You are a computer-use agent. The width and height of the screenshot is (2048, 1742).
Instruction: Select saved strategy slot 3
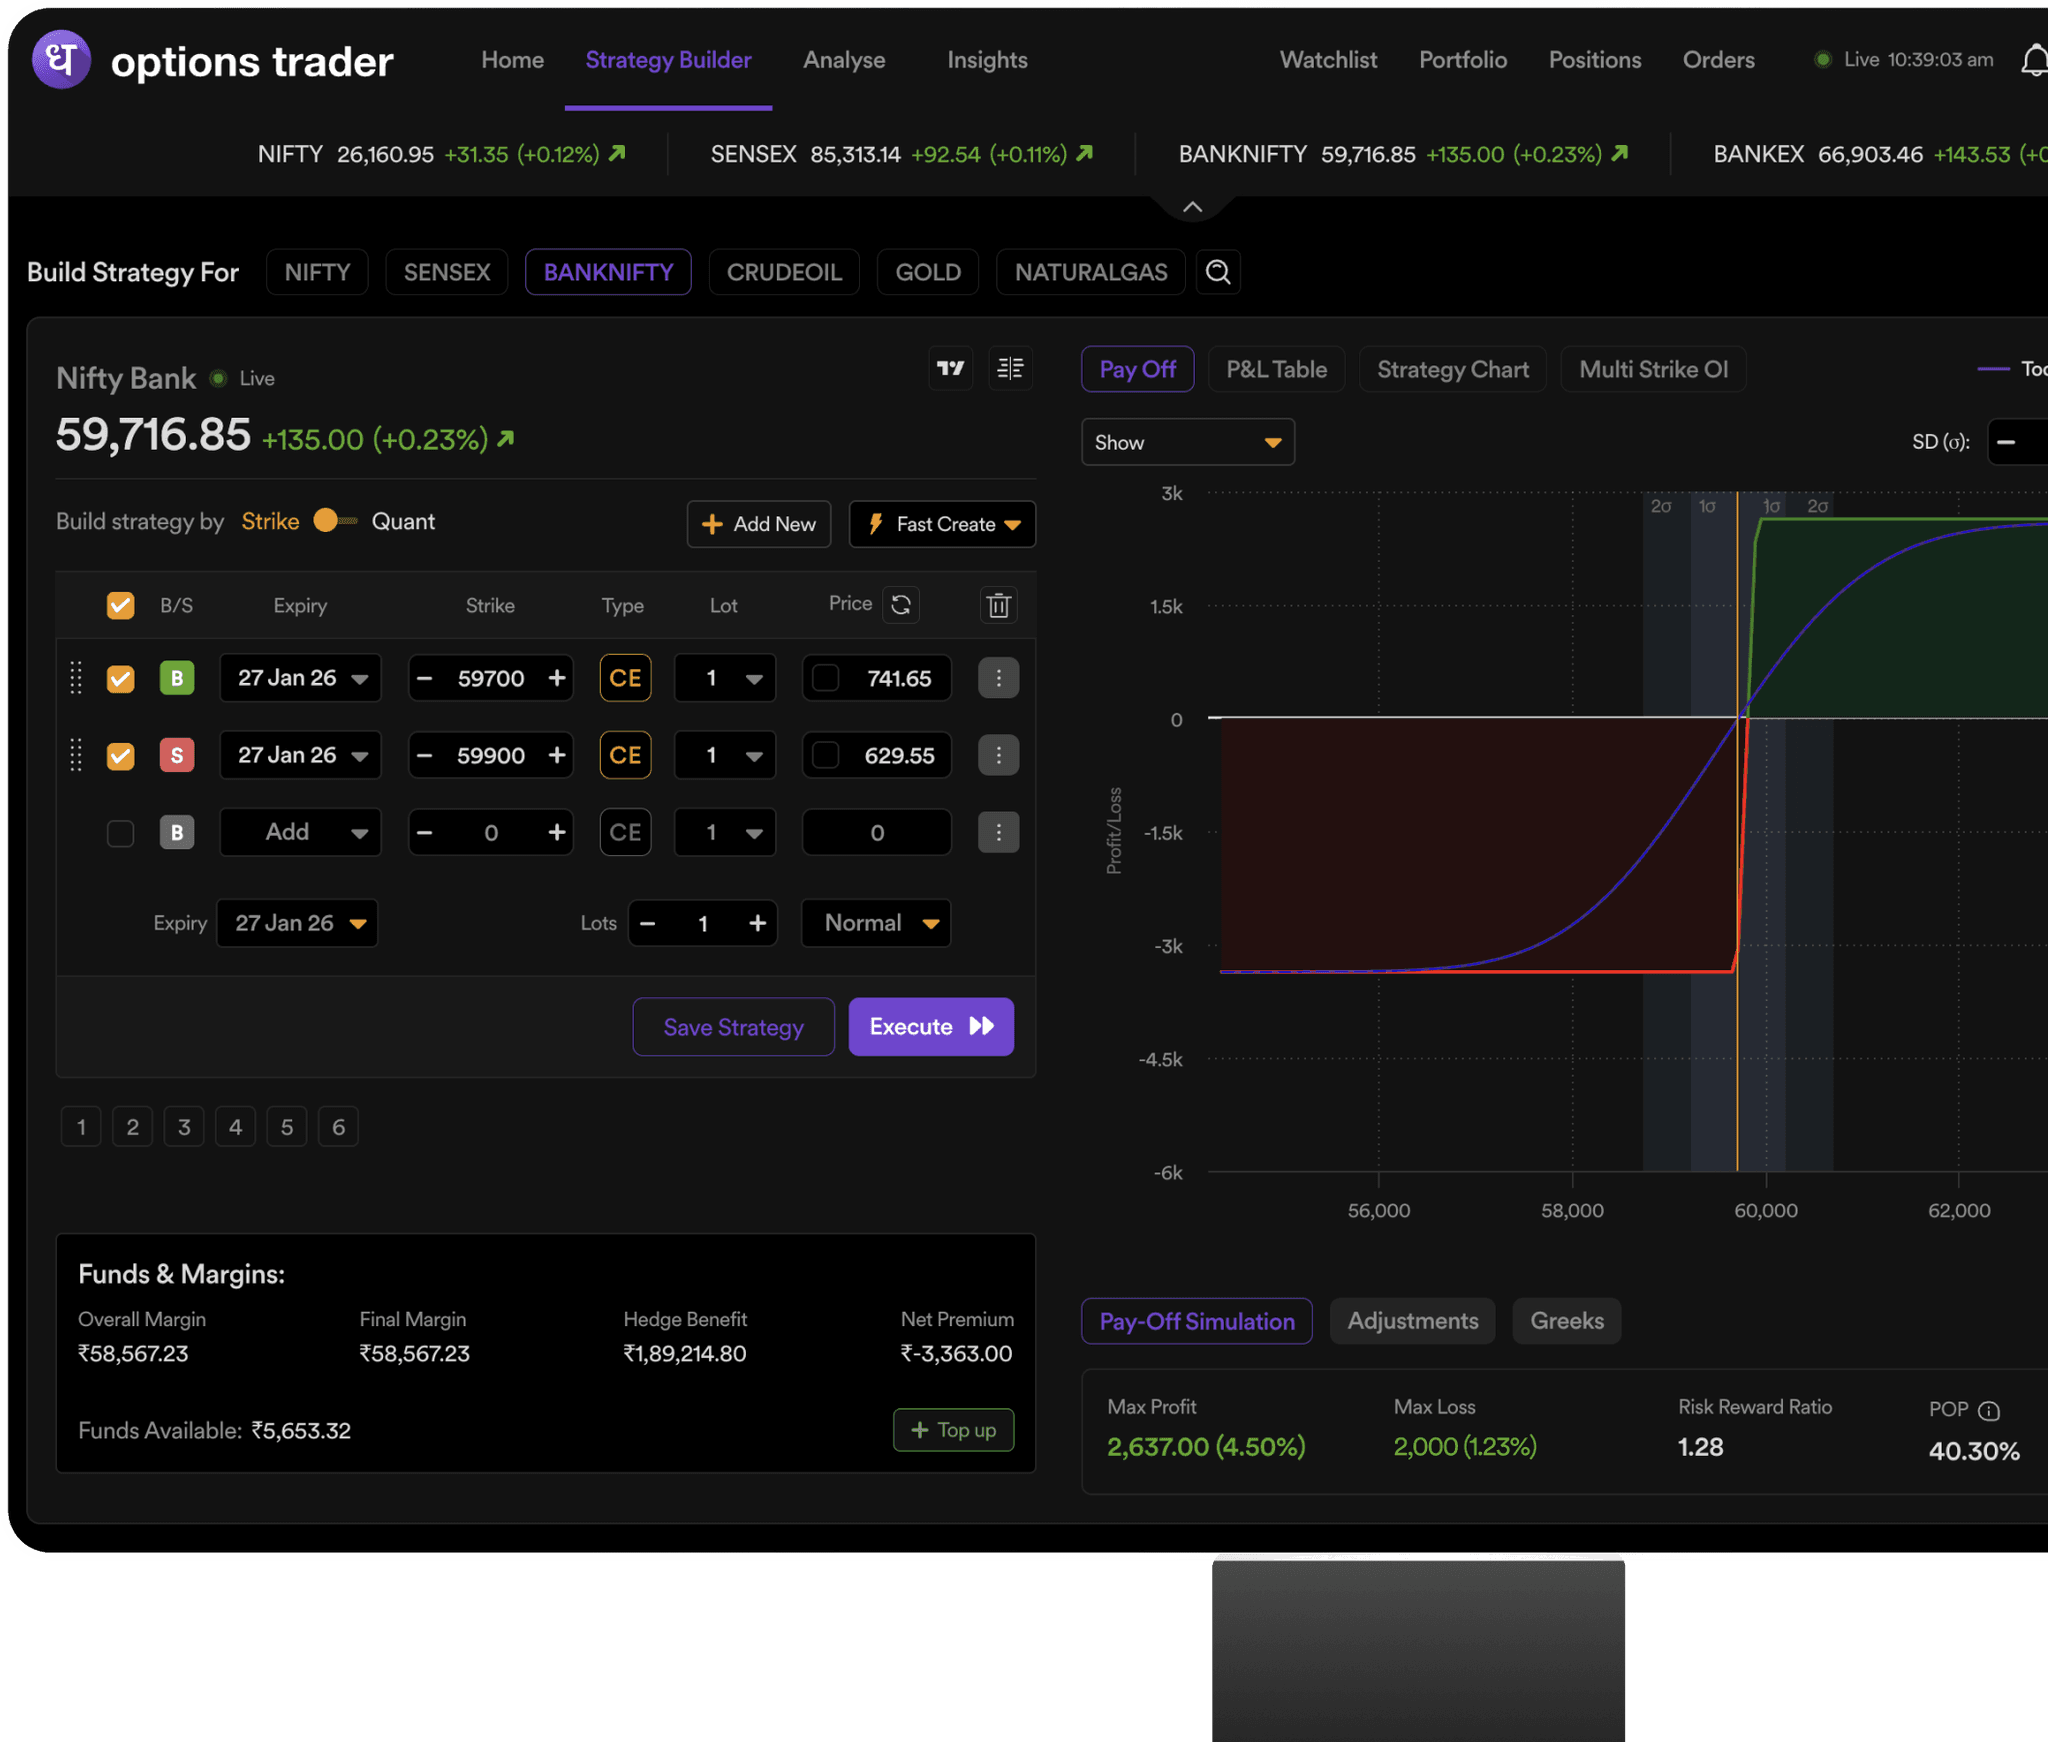click(184, 1127)
